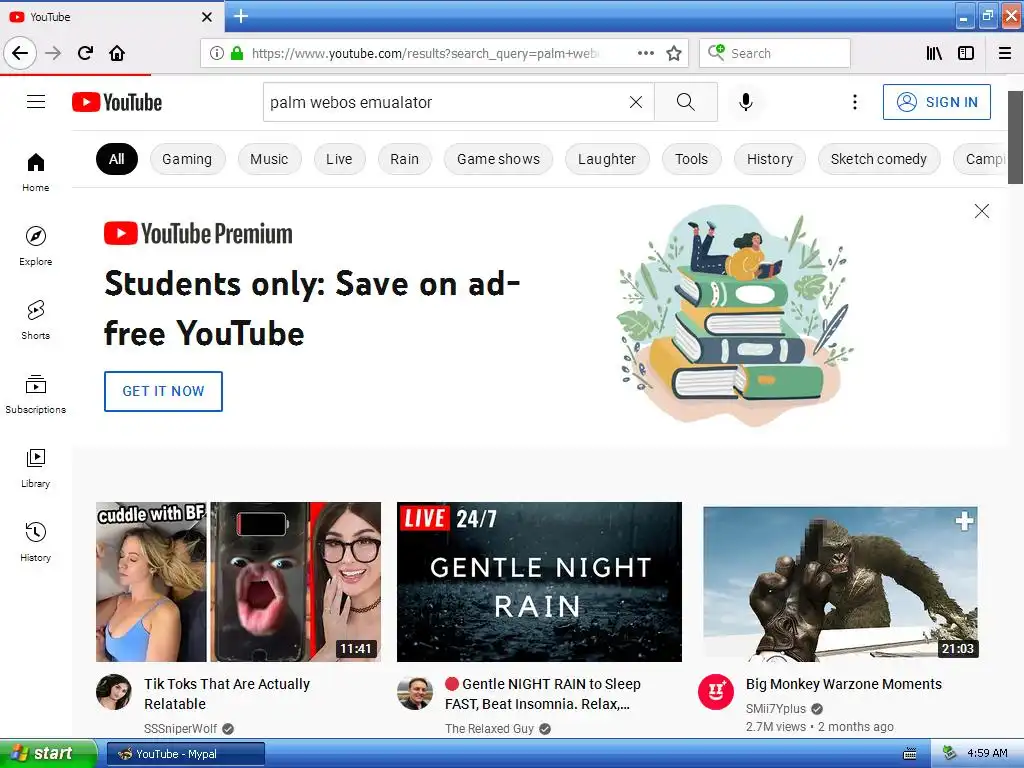
Task: Clear the YouTube search query
Action: pyautogui.click(x=635, y=102)
